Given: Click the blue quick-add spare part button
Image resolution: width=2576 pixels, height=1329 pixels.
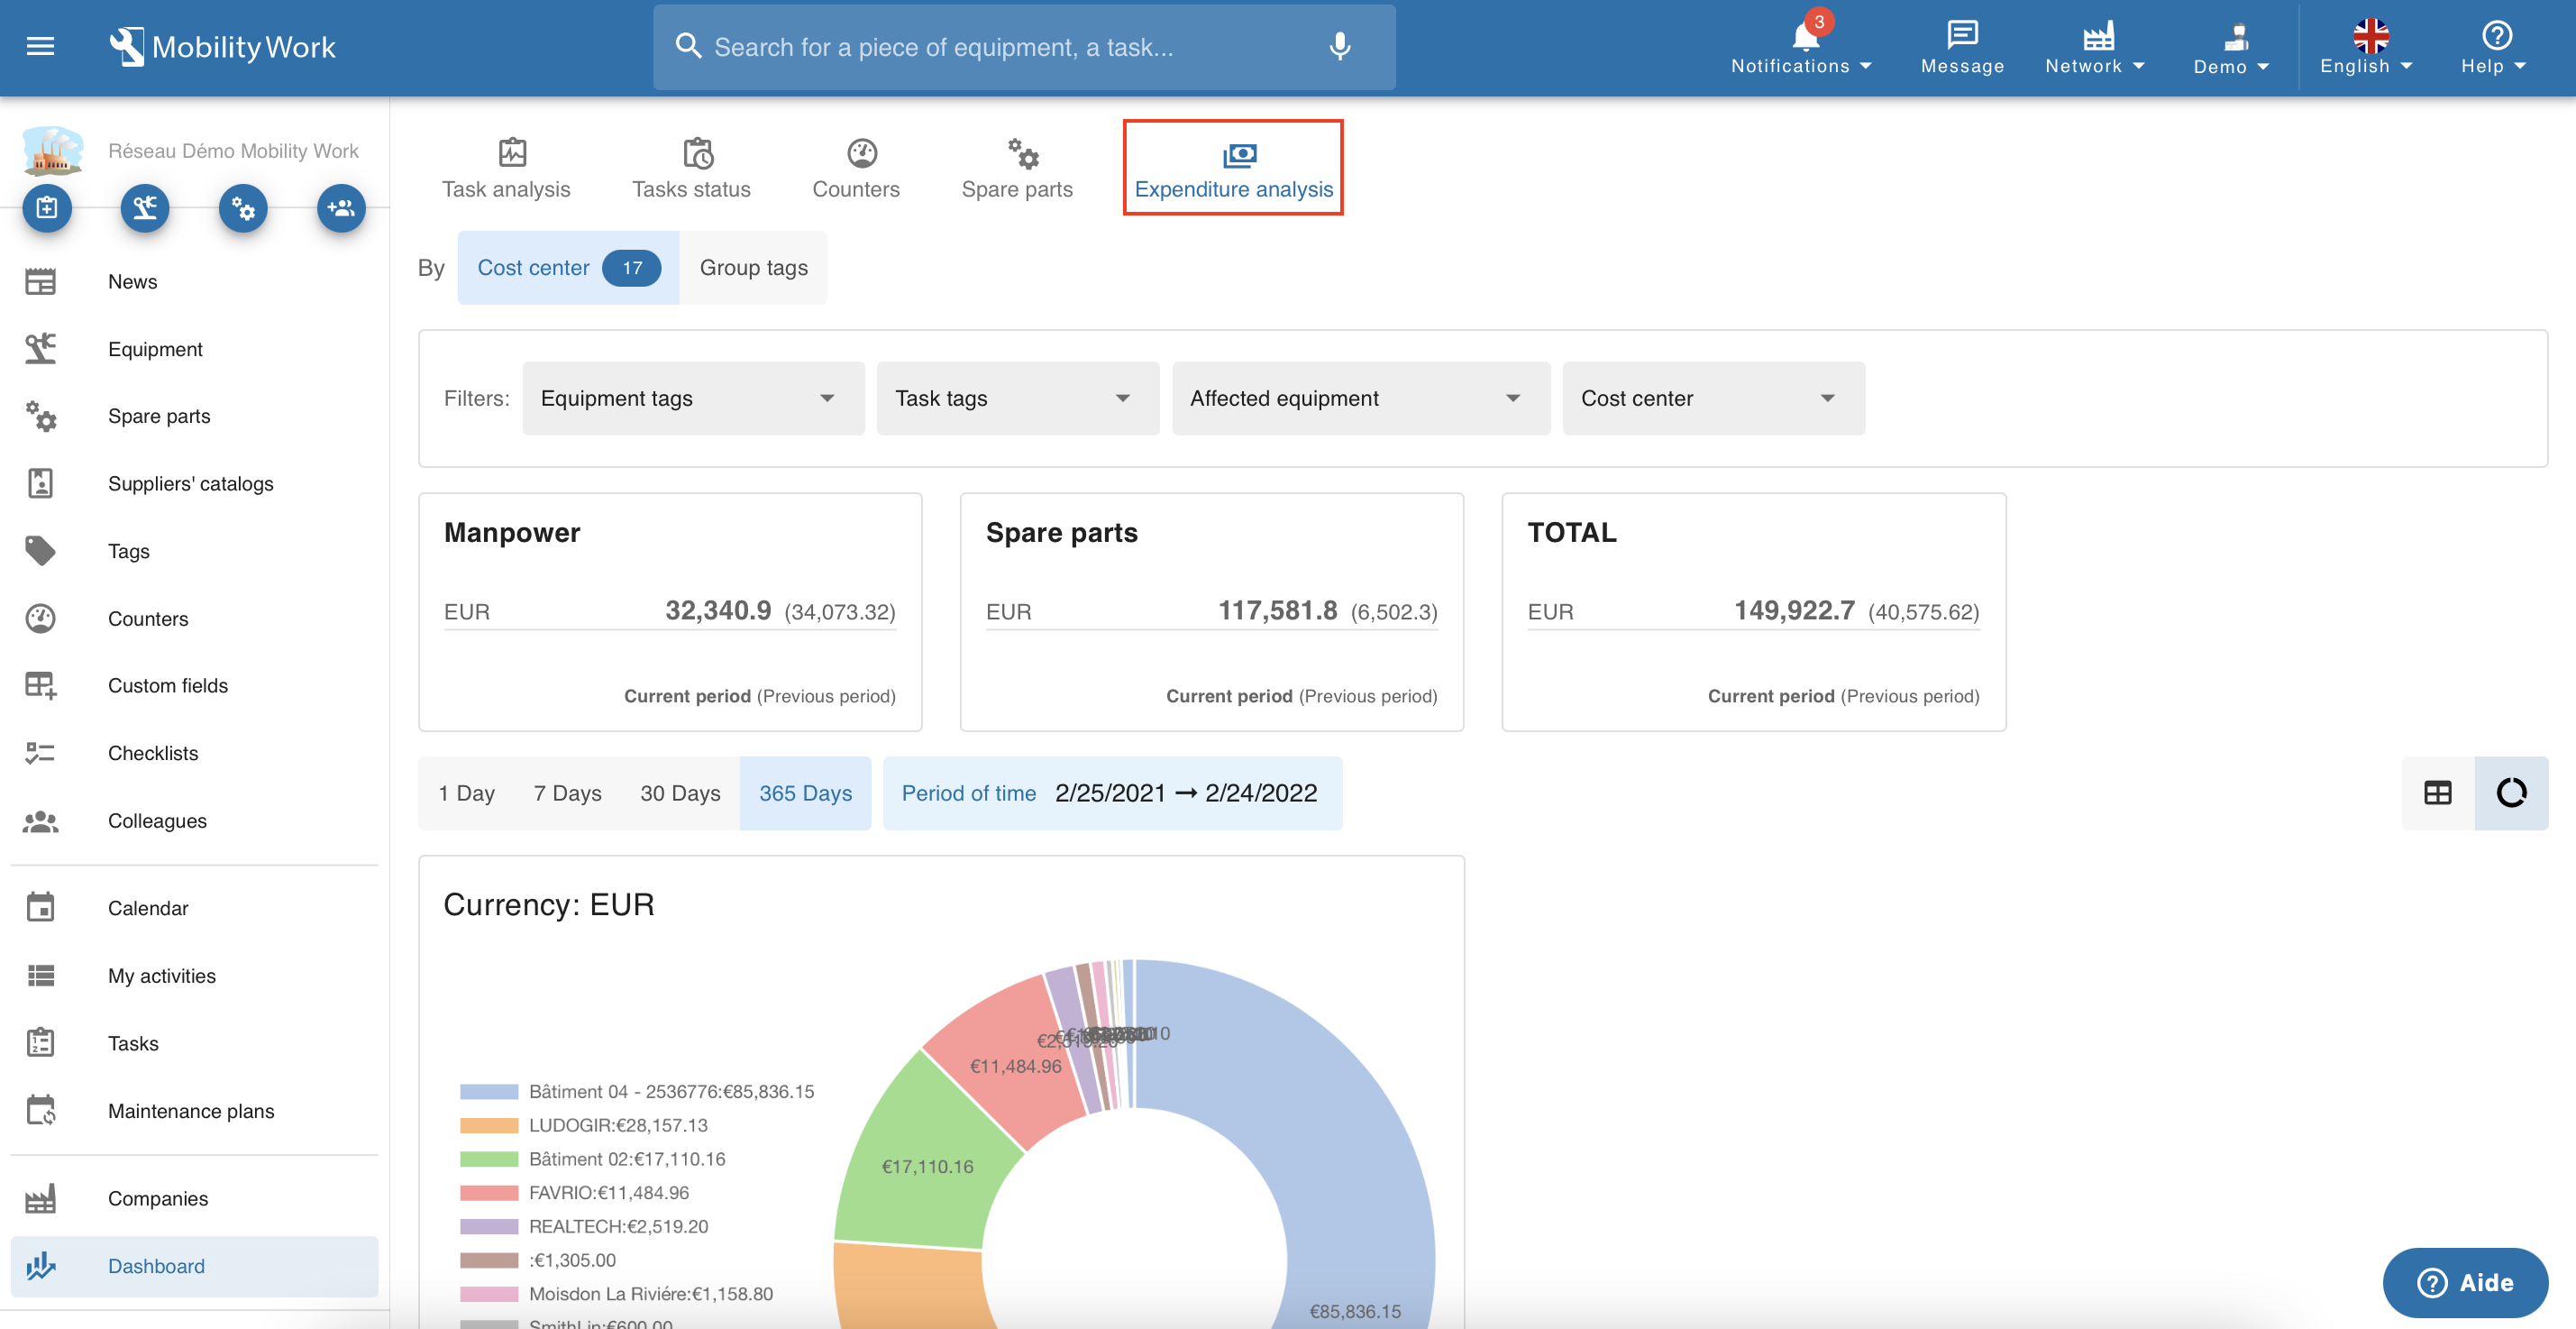Looking at the screenshot, I should 243,208.
